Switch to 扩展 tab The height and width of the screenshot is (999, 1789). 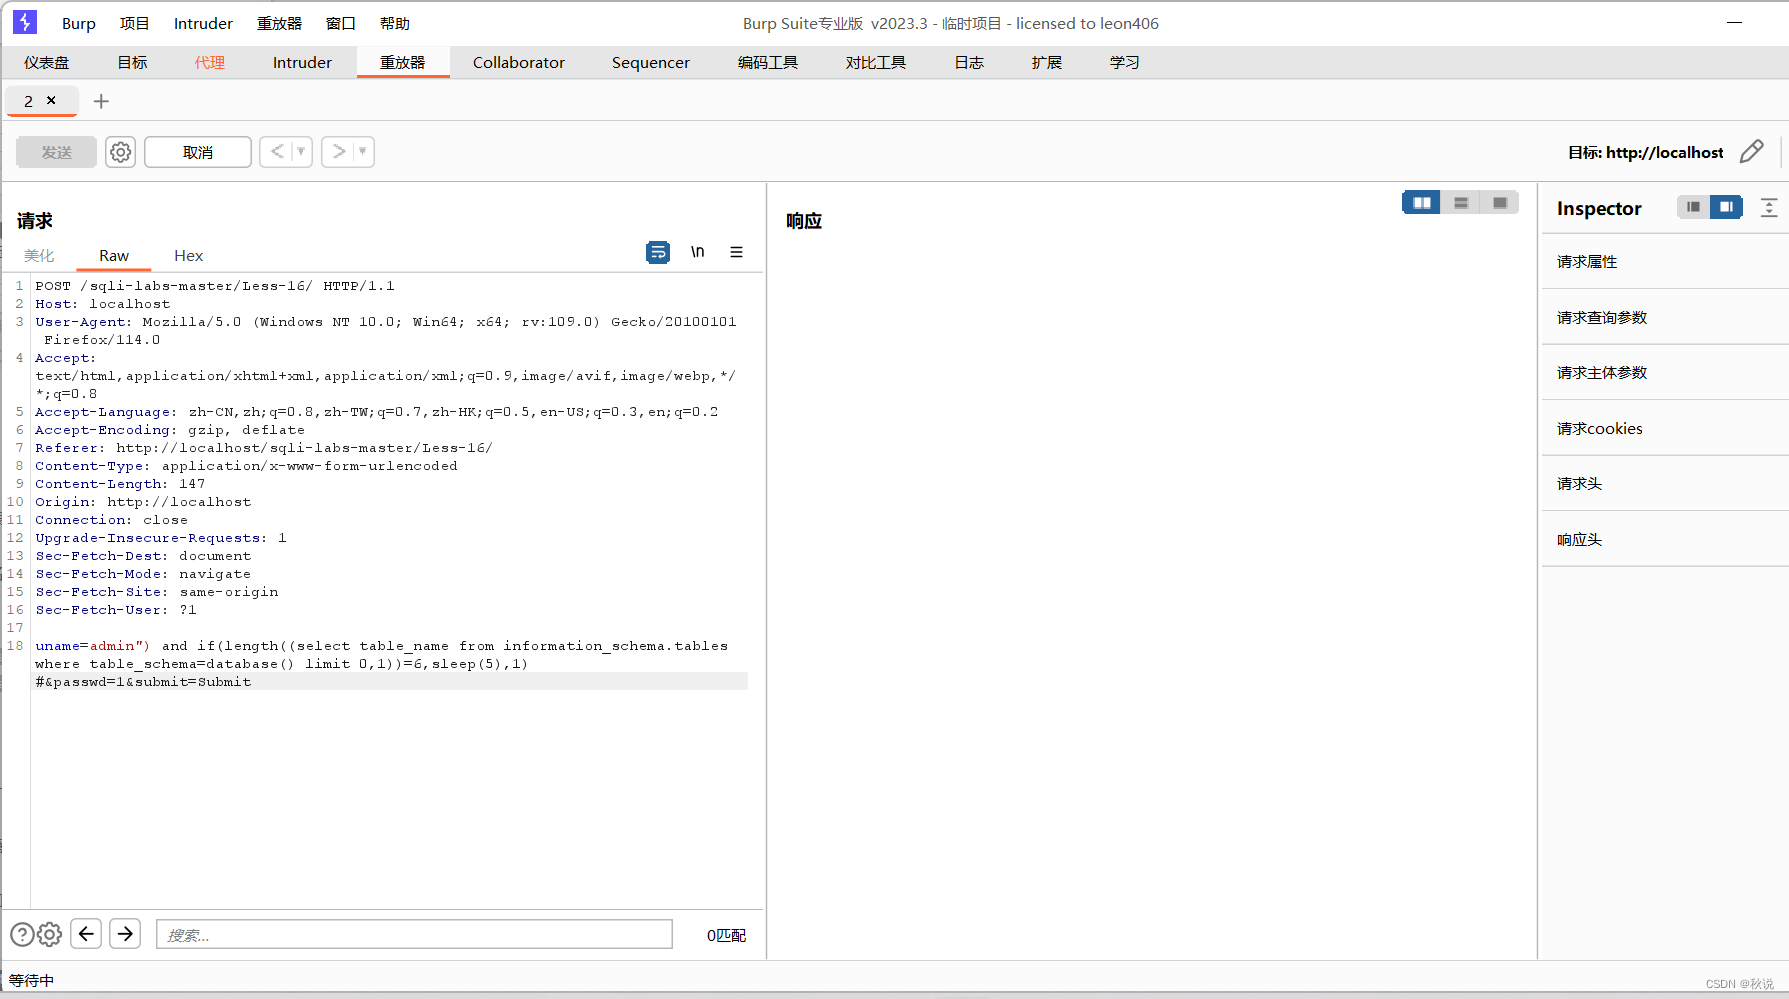1047,62
